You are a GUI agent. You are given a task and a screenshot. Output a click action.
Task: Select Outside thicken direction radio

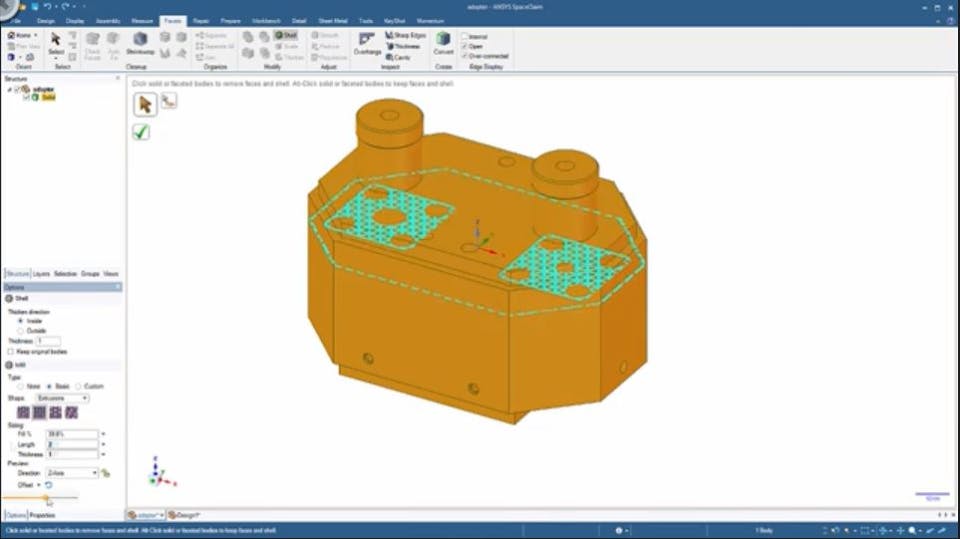pos(20,331)
